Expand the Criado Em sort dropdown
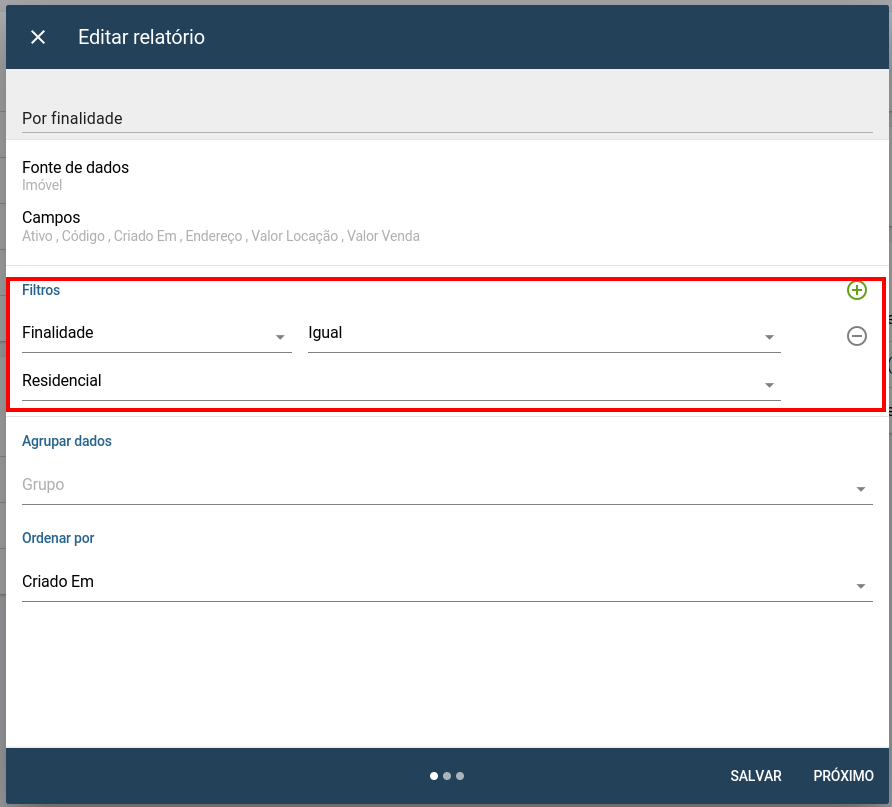Image resolution: width=892 pixels, height=807 pixels. [x=447, y=582]
